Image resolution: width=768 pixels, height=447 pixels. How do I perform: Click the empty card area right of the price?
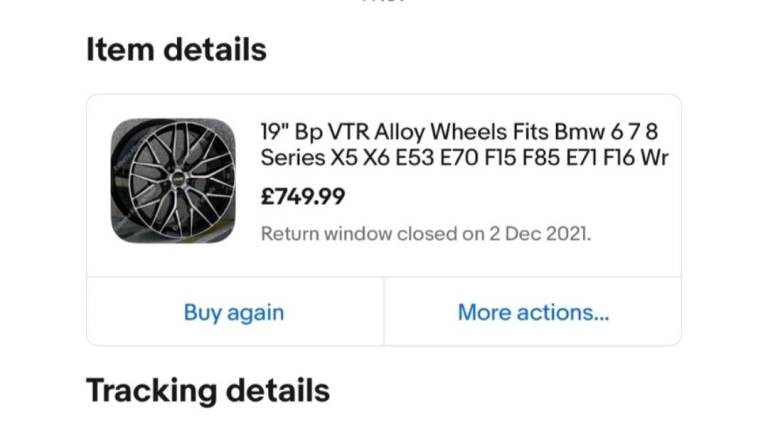[520, 196]
